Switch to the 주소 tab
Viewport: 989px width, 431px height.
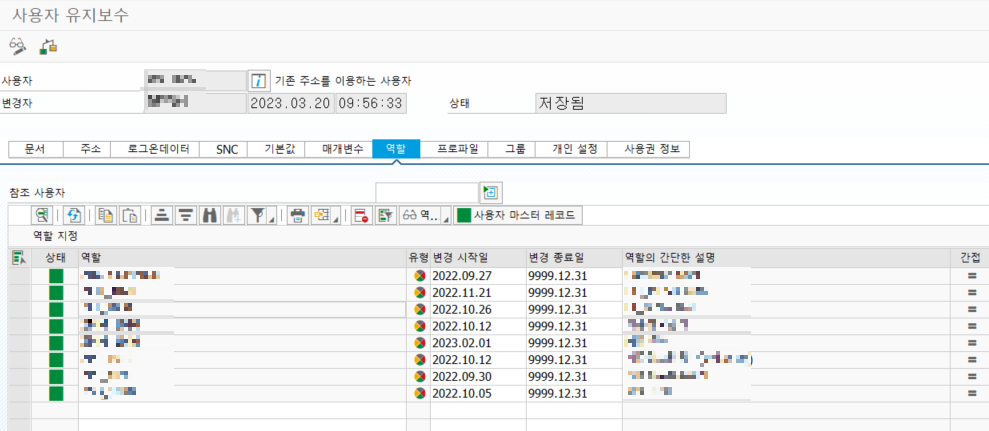click(87, 150)
